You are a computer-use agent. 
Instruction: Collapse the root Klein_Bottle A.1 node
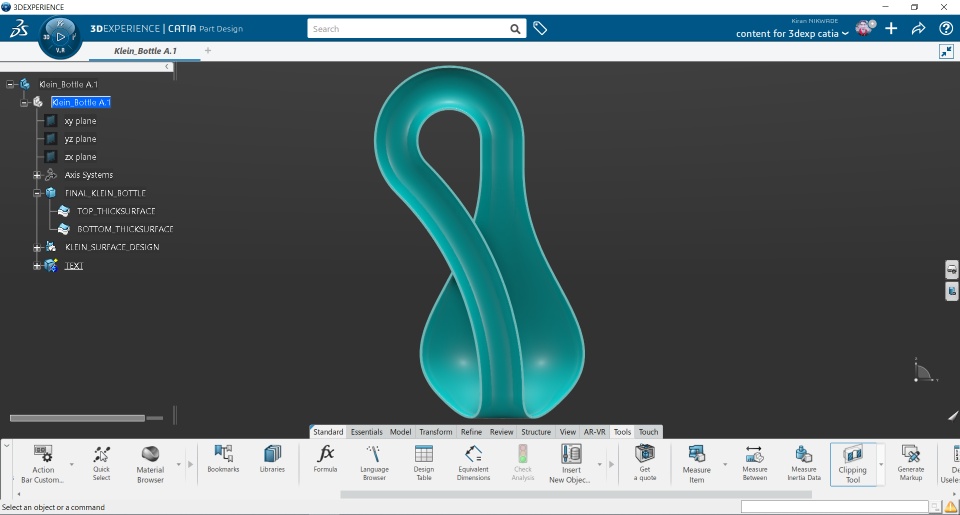[x=10, y=85]
